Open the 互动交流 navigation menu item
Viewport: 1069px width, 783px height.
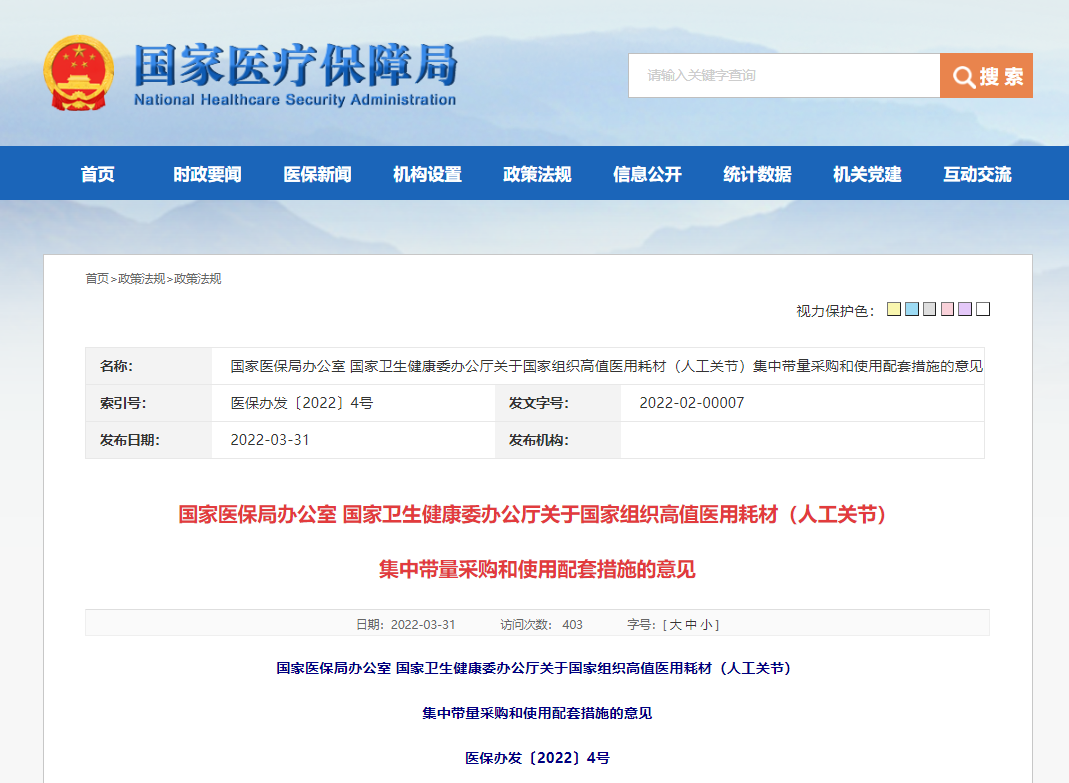[975, 173]
